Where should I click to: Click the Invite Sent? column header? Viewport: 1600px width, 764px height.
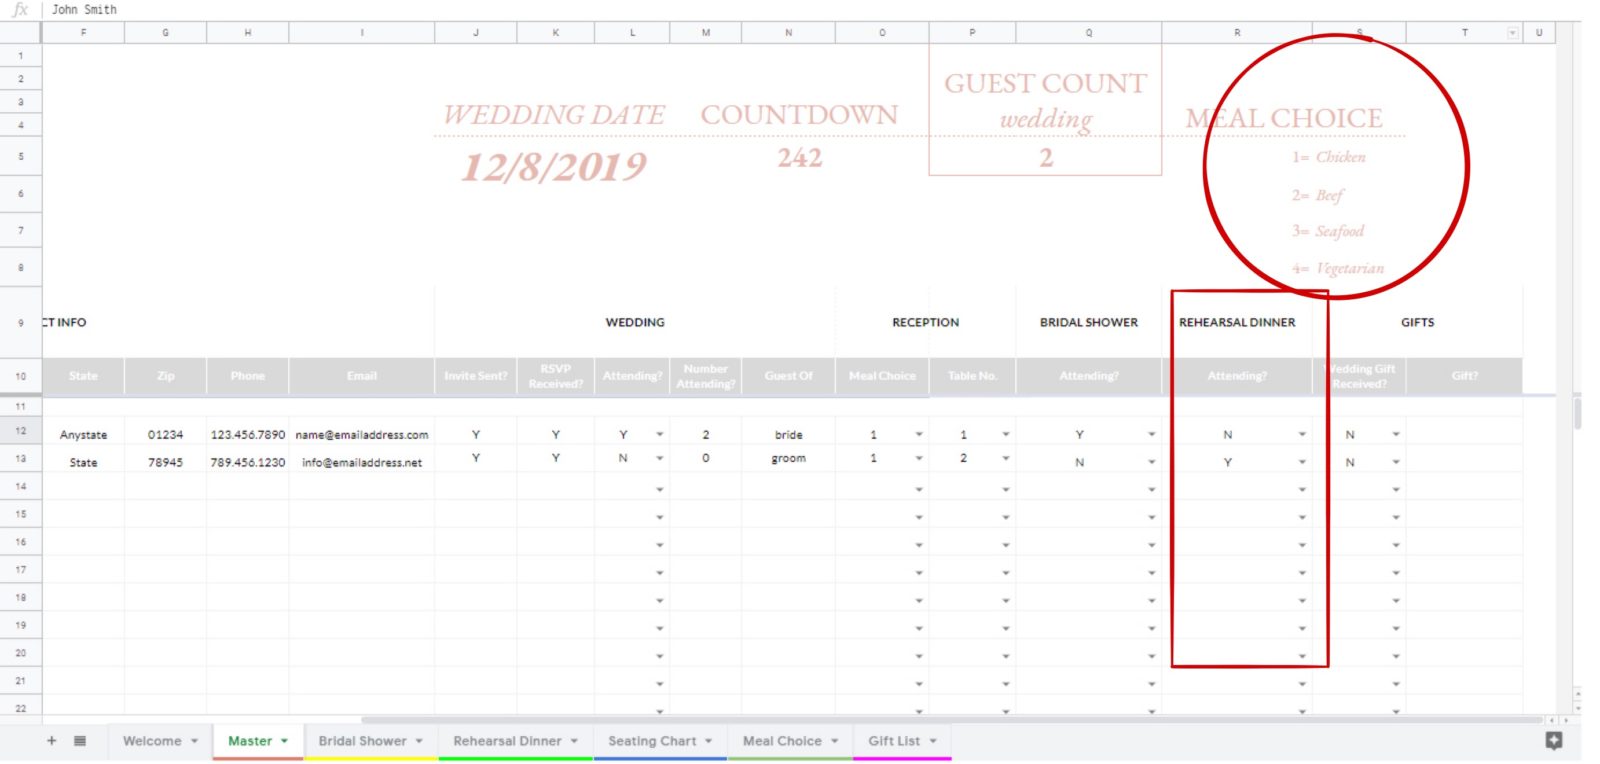[476, 376]
